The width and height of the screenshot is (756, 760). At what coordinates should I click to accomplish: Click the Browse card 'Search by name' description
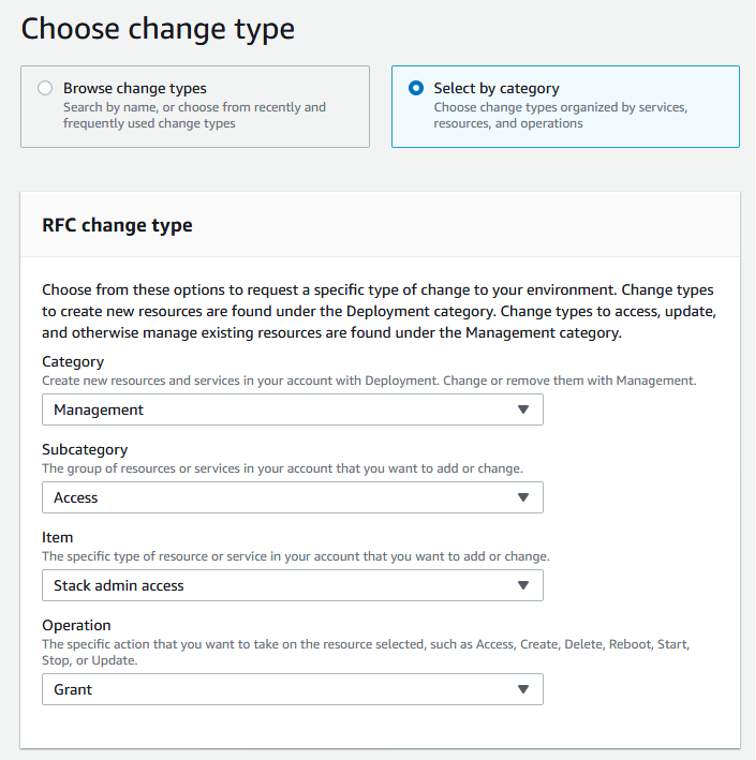pyautogui.click(x=194, y=115)
